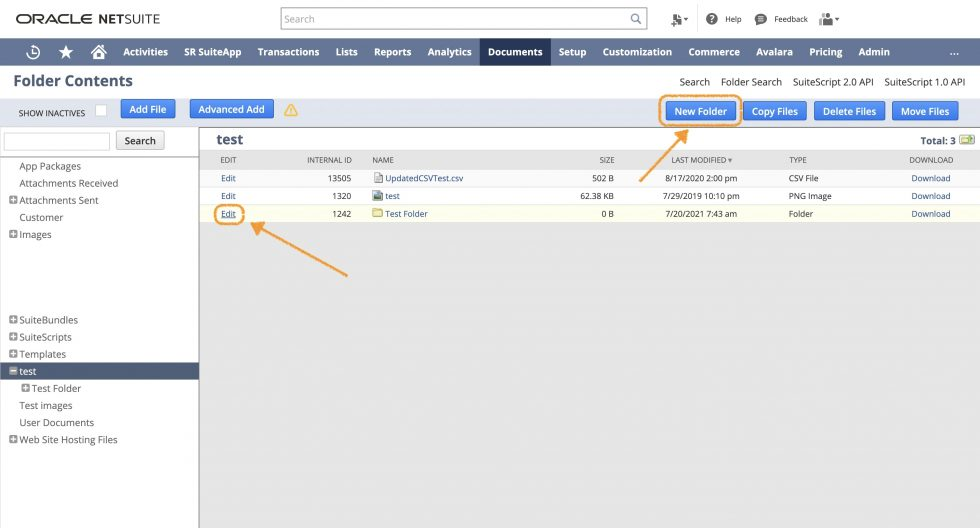Click the Add File button
The height and width of the screenshot is (528, 980).
click(x=148, y=109)
